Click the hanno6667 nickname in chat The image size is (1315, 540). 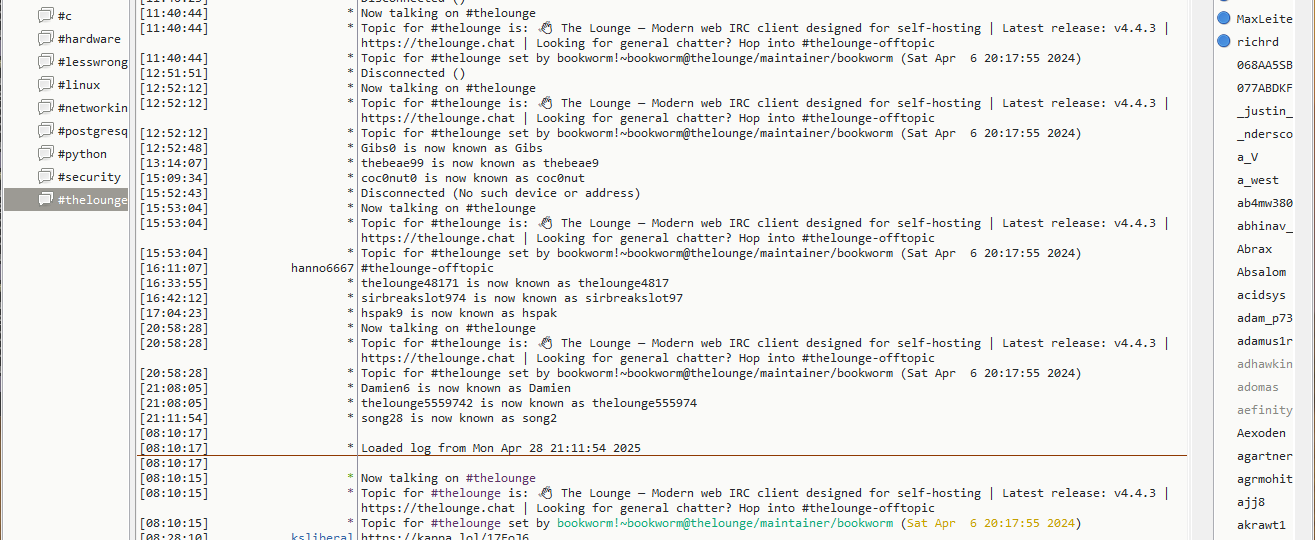(x=322, y=268)
